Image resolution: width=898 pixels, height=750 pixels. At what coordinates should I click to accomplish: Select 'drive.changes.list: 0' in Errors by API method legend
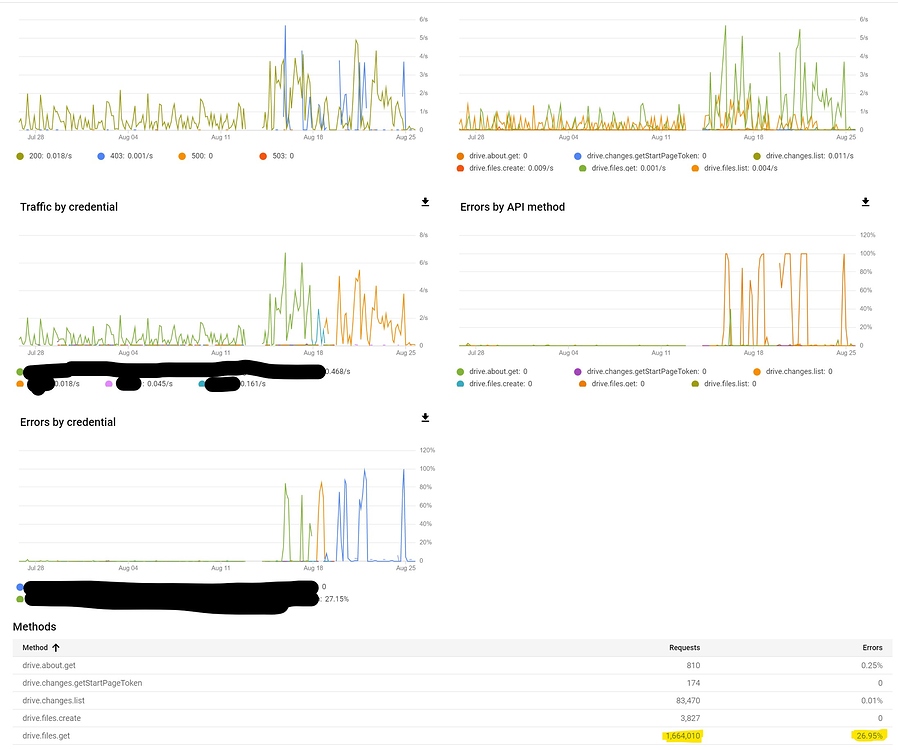point(793,372)
